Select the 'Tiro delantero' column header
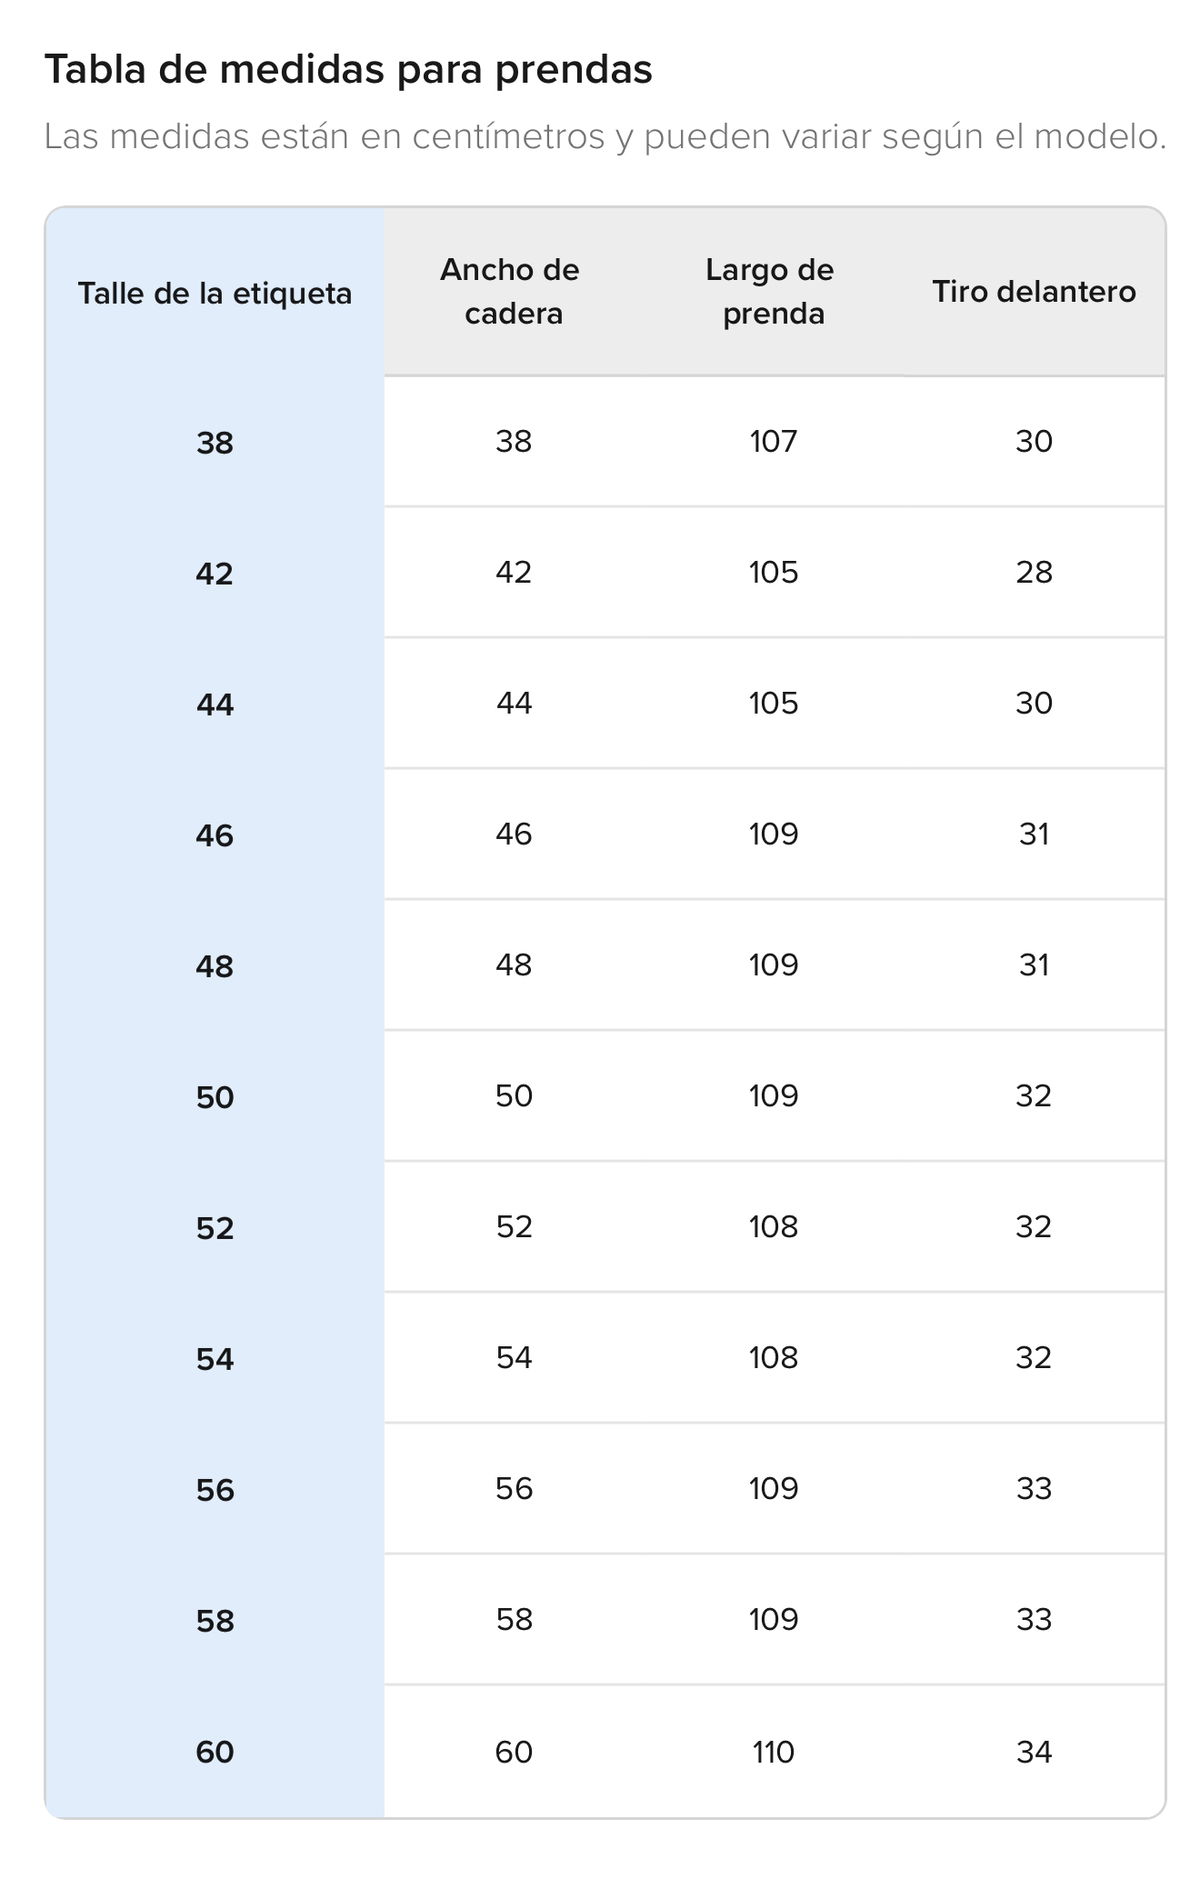1200x1879 pixels. coord(1034,292)
